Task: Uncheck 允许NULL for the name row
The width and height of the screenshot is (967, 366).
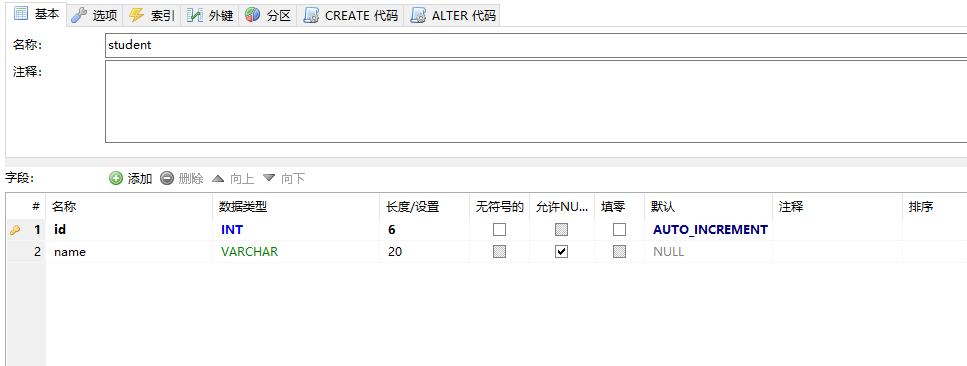Action: pos(561,252)
